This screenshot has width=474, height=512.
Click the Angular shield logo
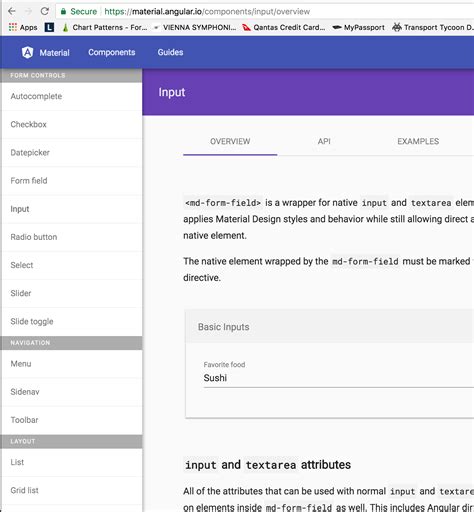27,52
